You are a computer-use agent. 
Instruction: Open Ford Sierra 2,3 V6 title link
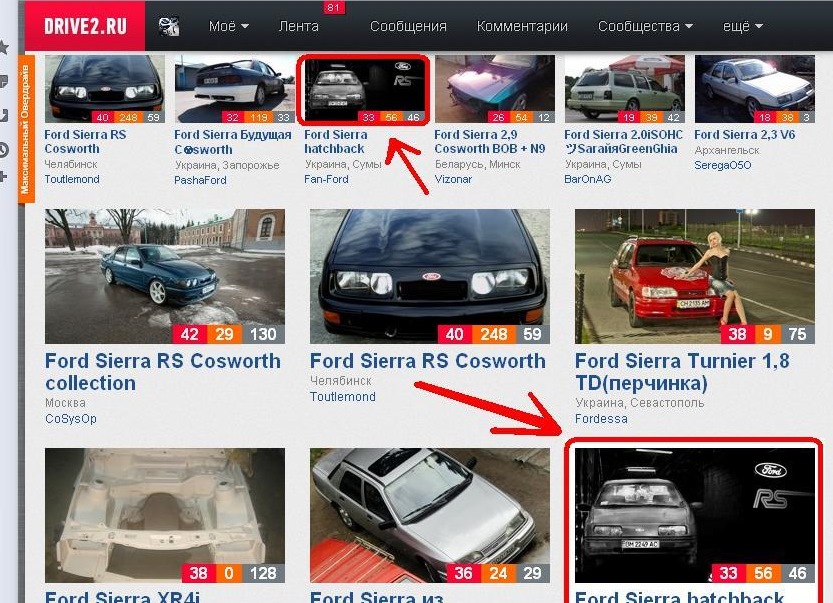[744, 135]
